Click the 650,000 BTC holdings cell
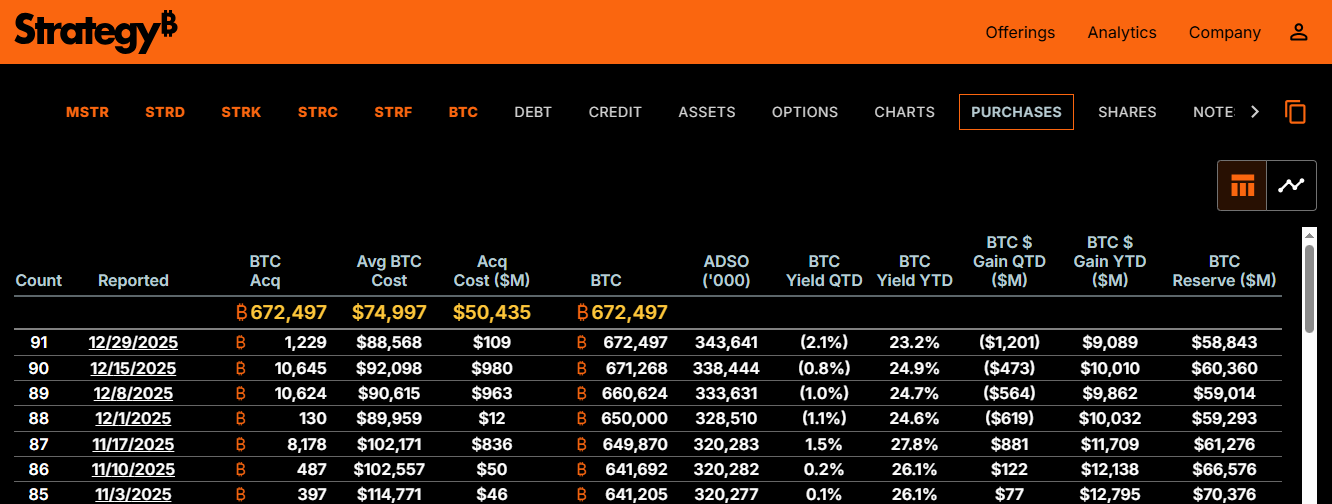1332x504 pixels. tap(634, 418)
